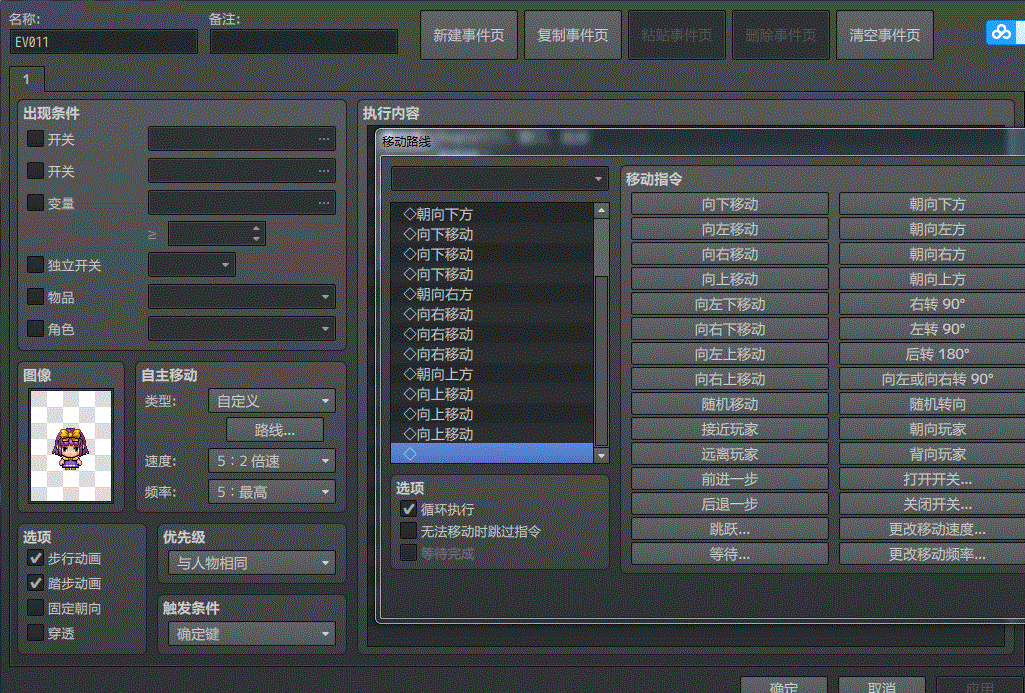Screen dimensions: 1025x693
Task: Add the 前进一步 command
Action: pos(730,479)
